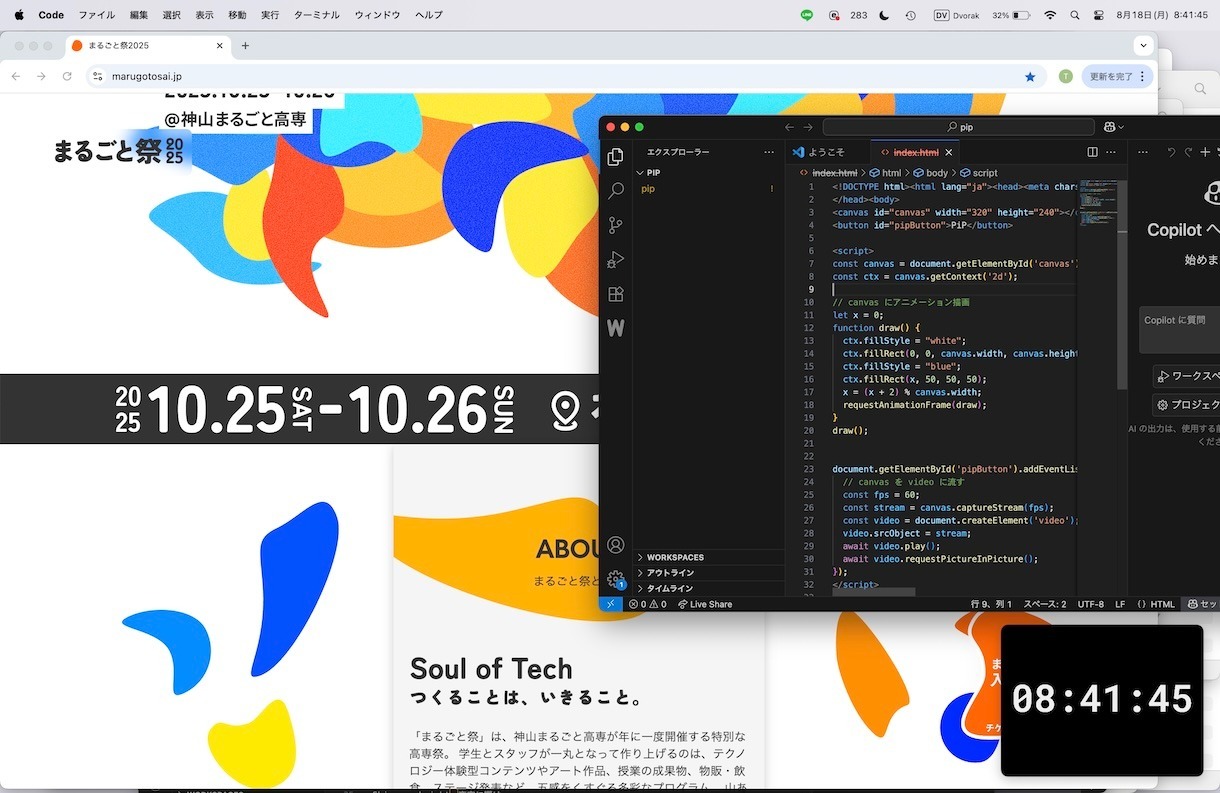This screenshot has width=1220, height=793.
Task: Open the ターミナル menu in the macOS menu bar
Action: coord(316,15)
